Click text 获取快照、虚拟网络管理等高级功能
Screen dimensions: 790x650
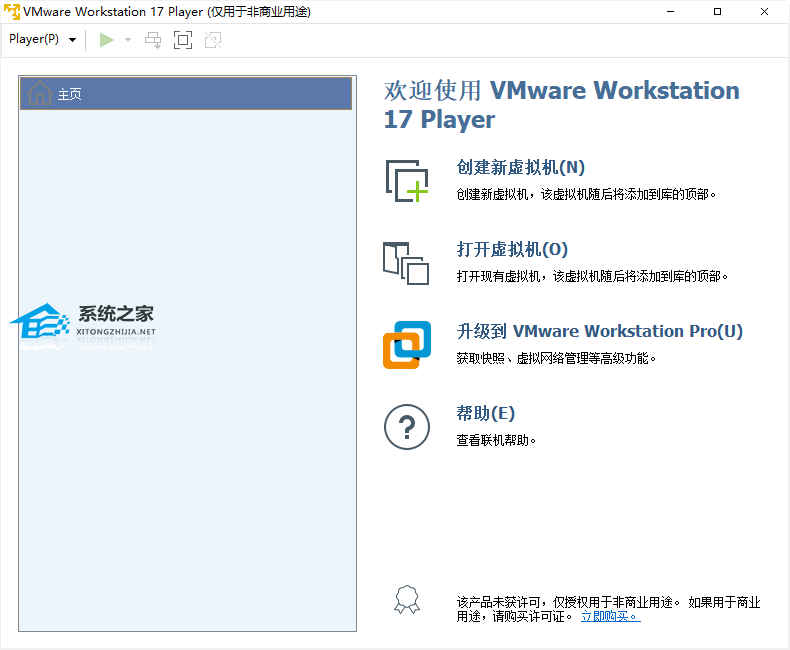pyautogui.click(x=556, y=358)
